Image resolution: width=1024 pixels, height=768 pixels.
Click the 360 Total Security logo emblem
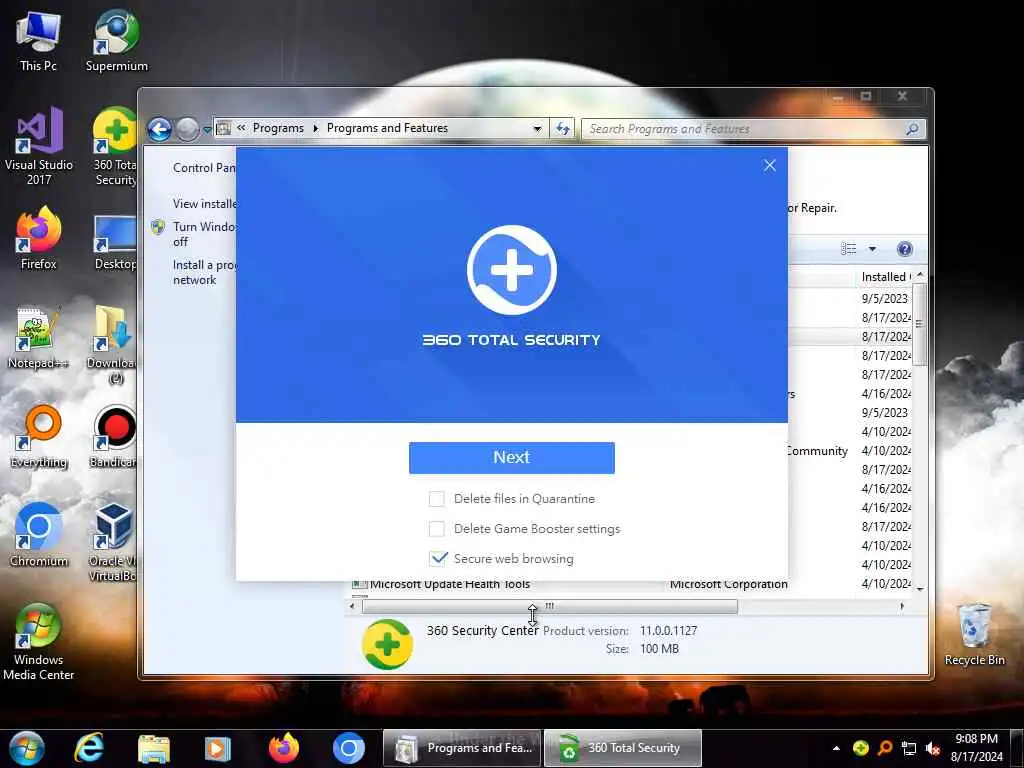[511, 270]
